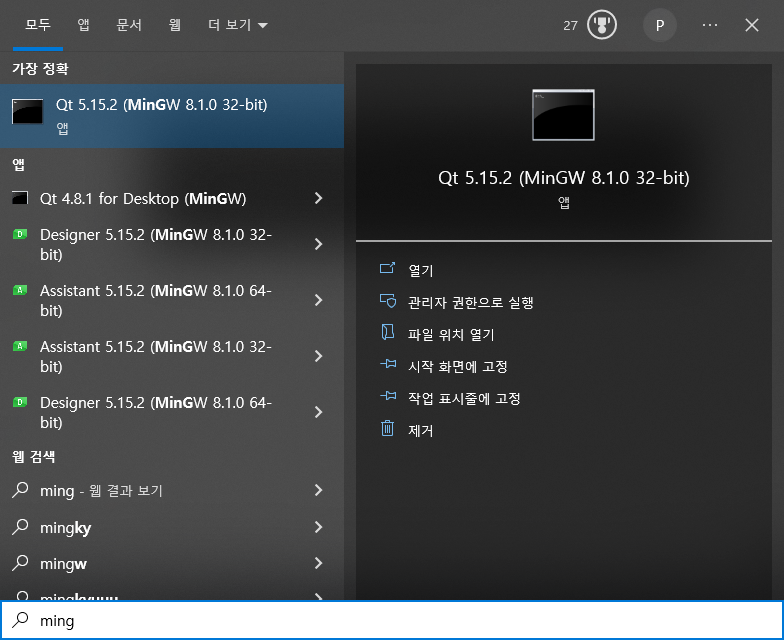
Task: Expand 'ming - 웹 결과 보기' arrow
Action: click(318, 490)
